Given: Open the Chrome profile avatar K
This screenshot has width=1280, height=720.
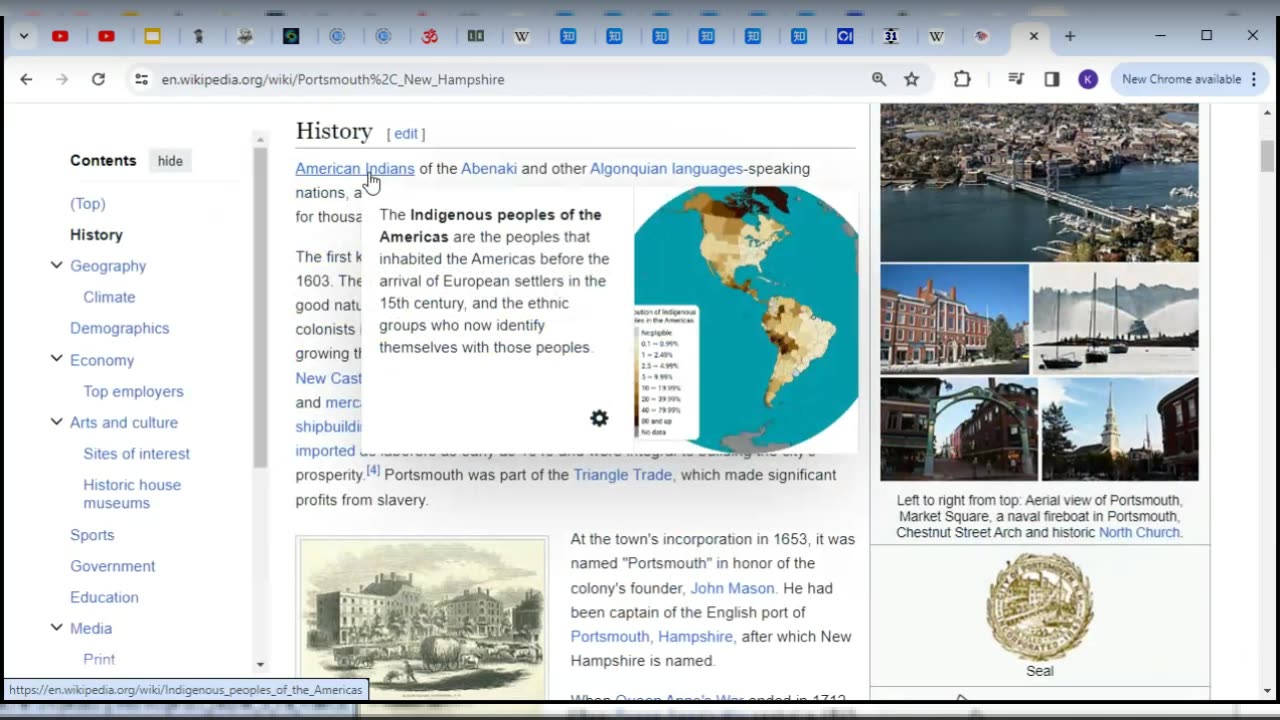Looking at the screenshot, I should point(1088,79).
